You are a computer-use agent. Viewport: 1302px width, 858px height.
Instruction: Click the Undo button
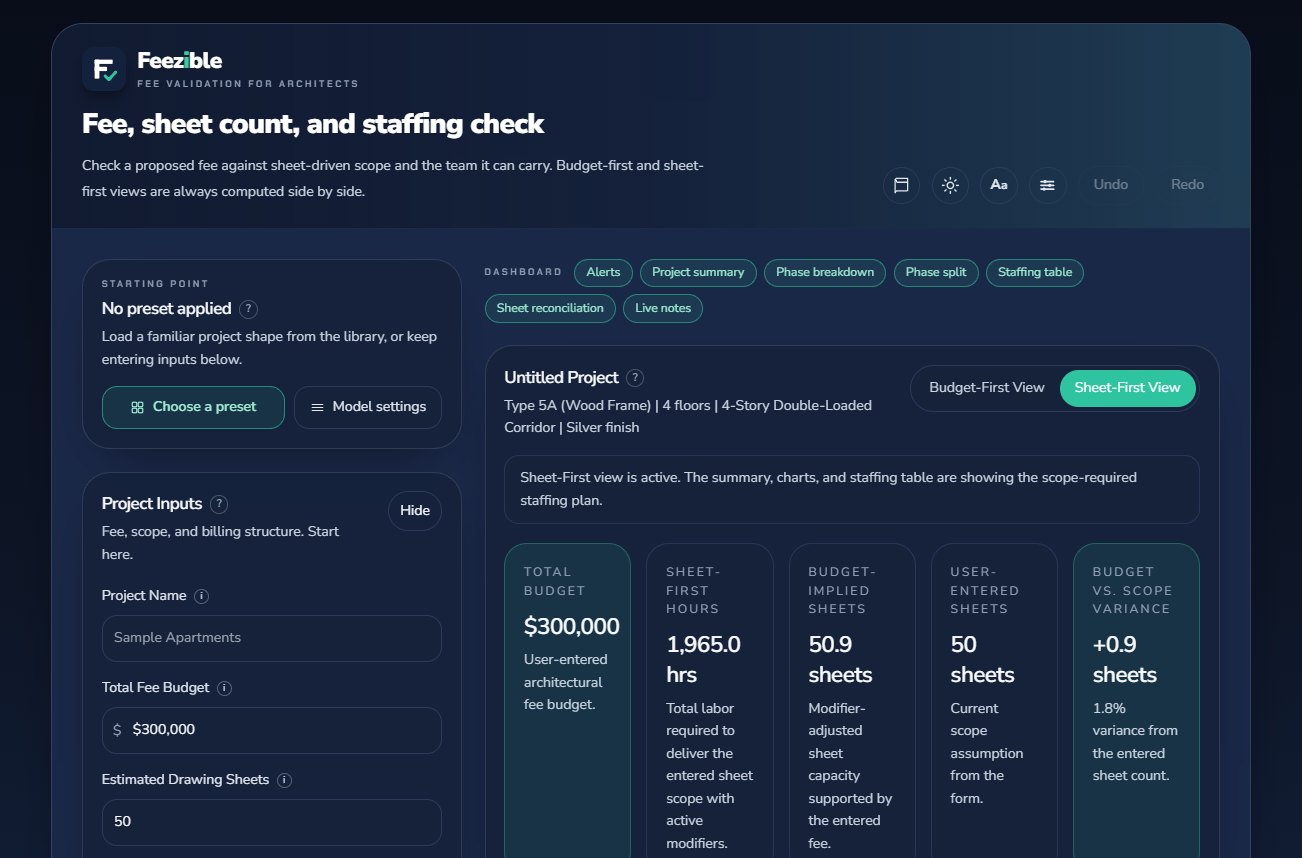(x=1111, y=185)
